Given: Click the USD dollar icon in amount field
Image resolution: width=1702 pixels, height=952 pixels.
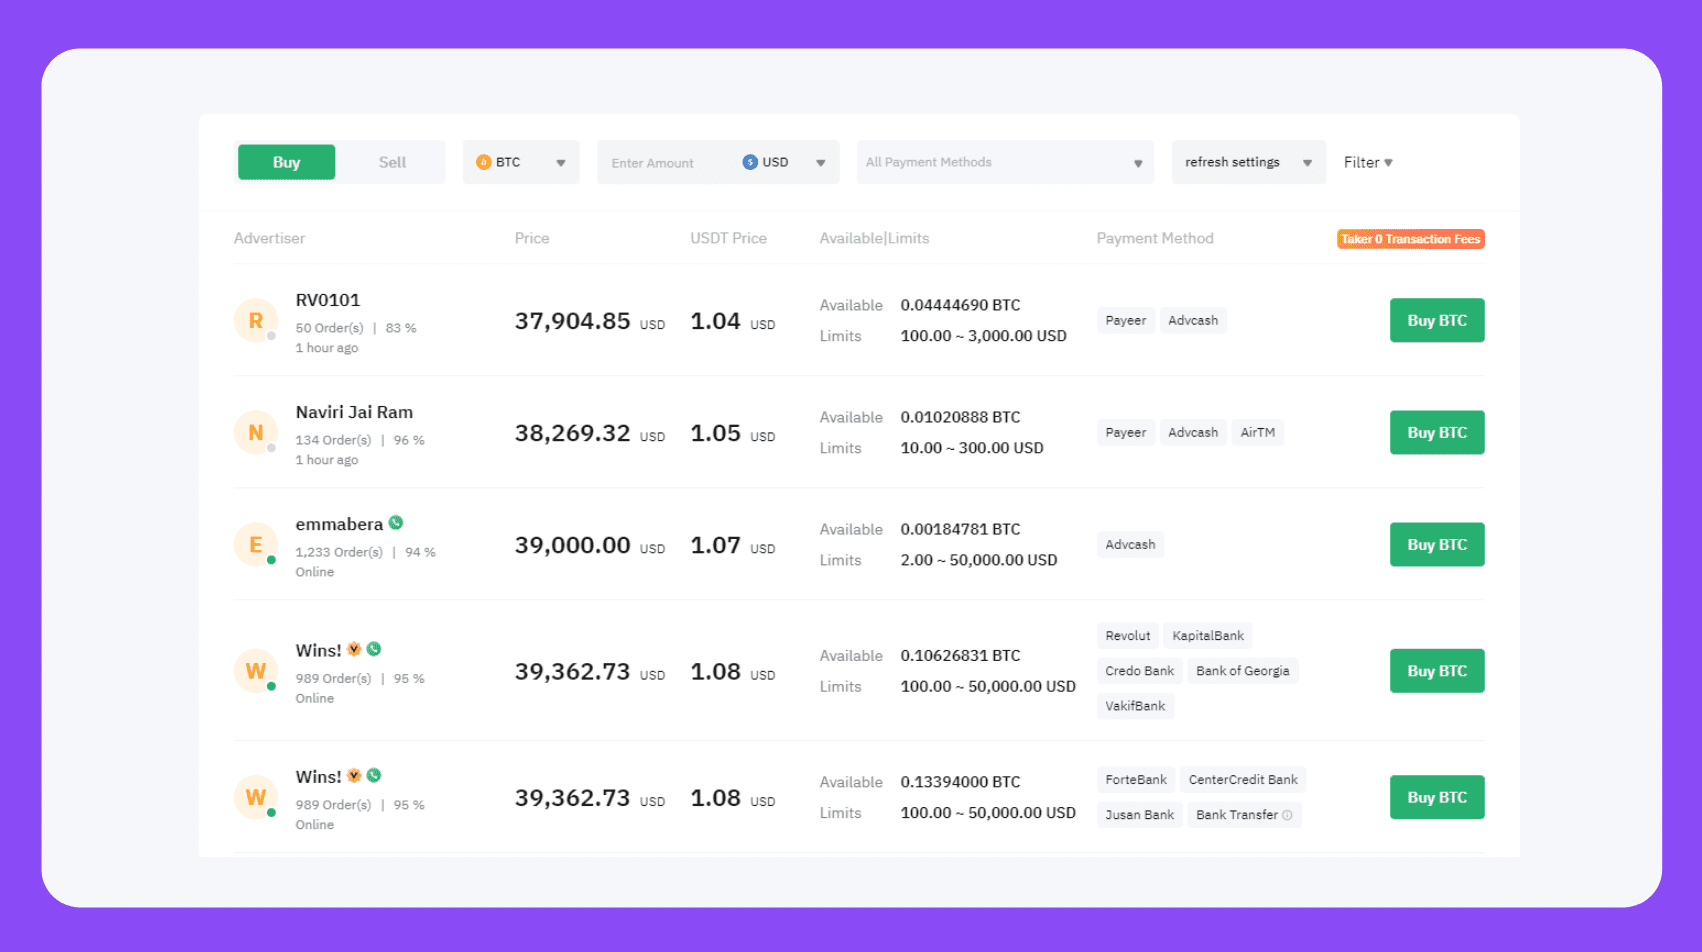Looking at the screenshot, I should [750, 162].
